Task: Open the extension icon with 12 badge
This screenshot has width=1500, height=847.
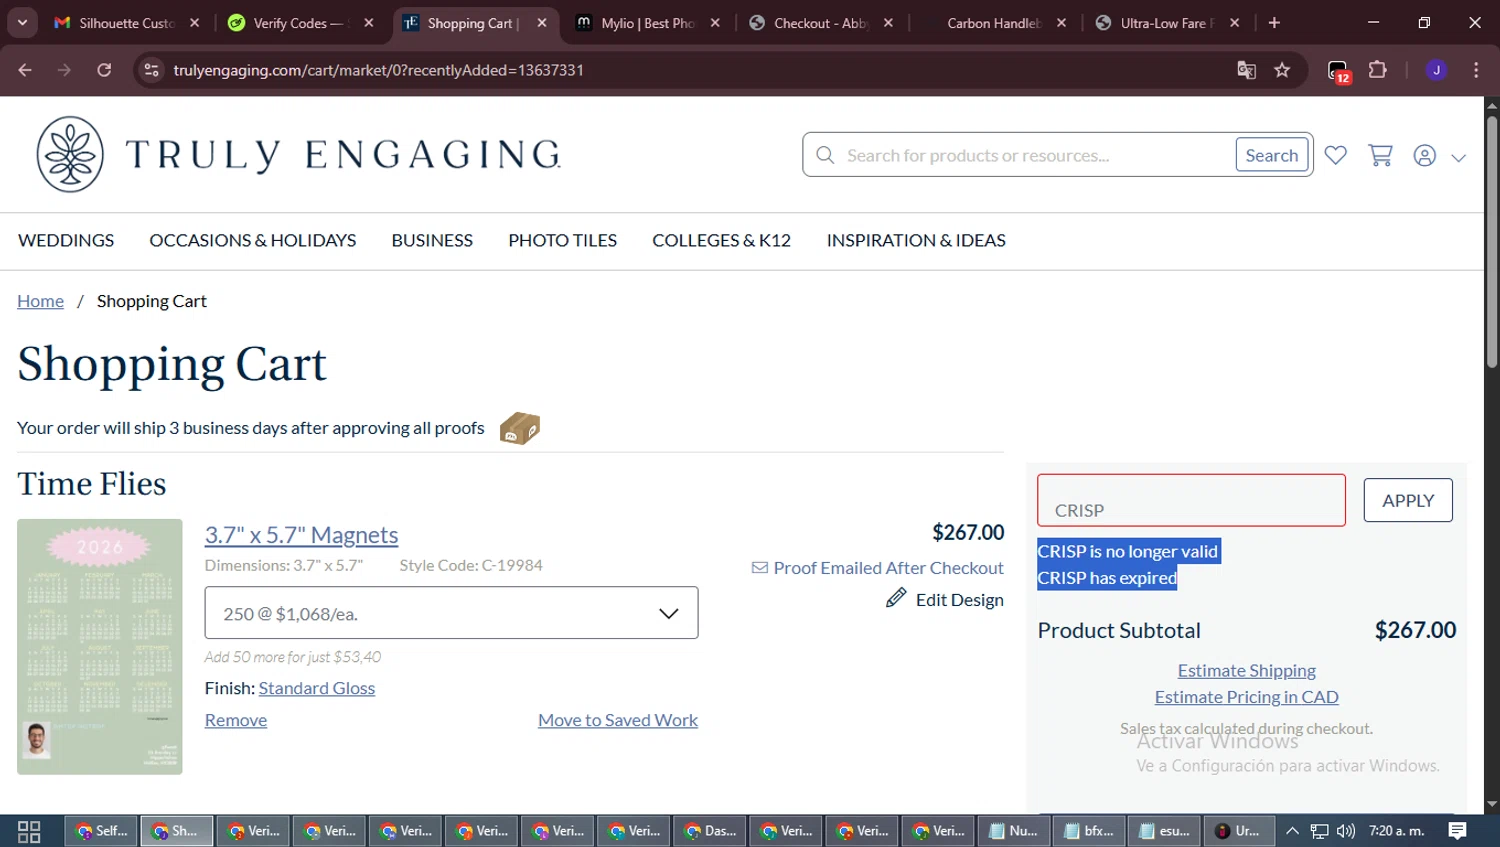Action: tap(1338, 71)
